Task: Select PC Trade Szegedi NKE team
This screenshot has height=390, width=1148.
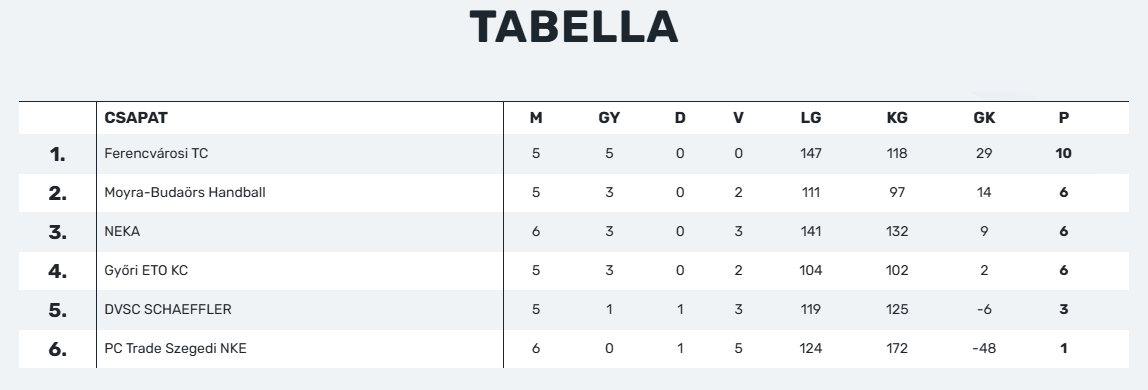Action: point(175,348)
